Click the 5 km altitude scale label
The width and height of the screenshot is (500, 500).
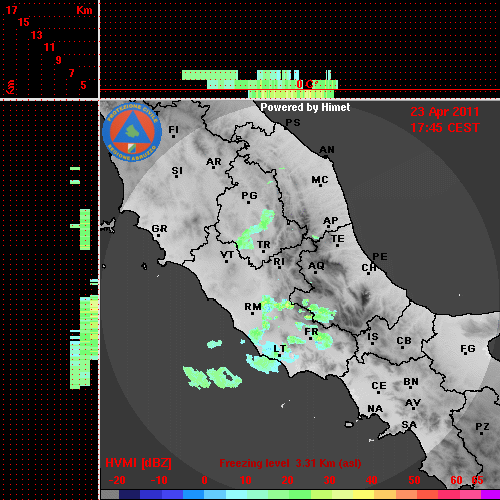click(83, 85)
